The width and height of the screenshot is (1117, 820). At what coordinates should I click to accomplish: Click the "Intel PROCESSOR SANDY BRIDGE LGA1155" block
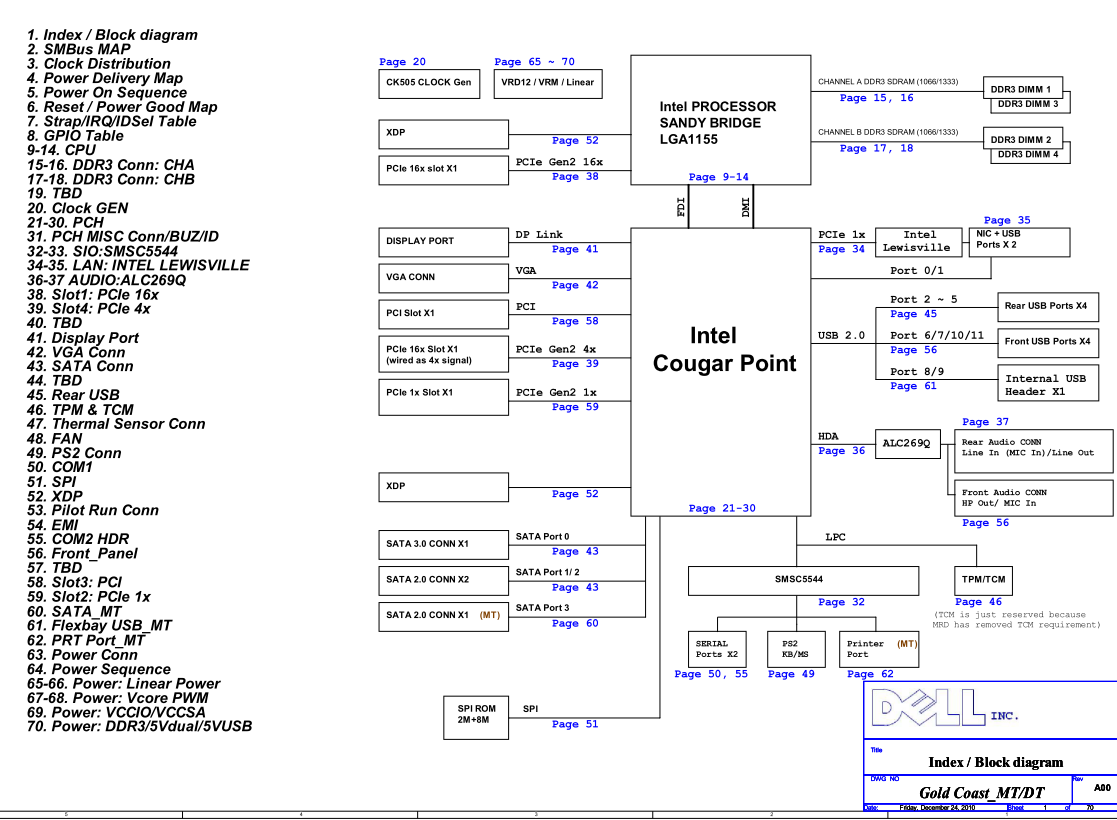coord(721,120)
